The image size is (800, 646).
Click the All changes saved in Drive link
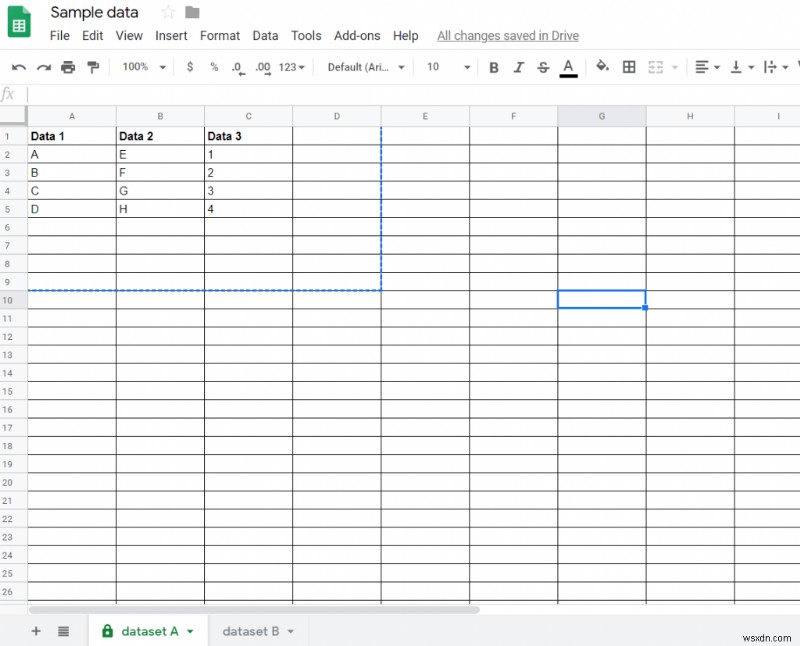coord(507,35)
